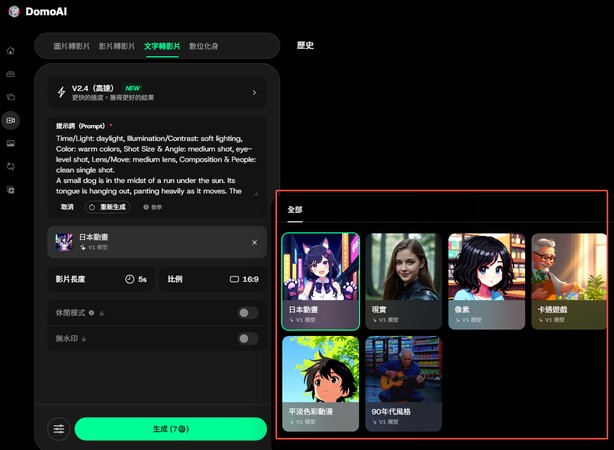Image resolution: width=614 pixels, height=450 pixels.
Task: Toggle 休閒模式 switch
Action: (248, 313)
